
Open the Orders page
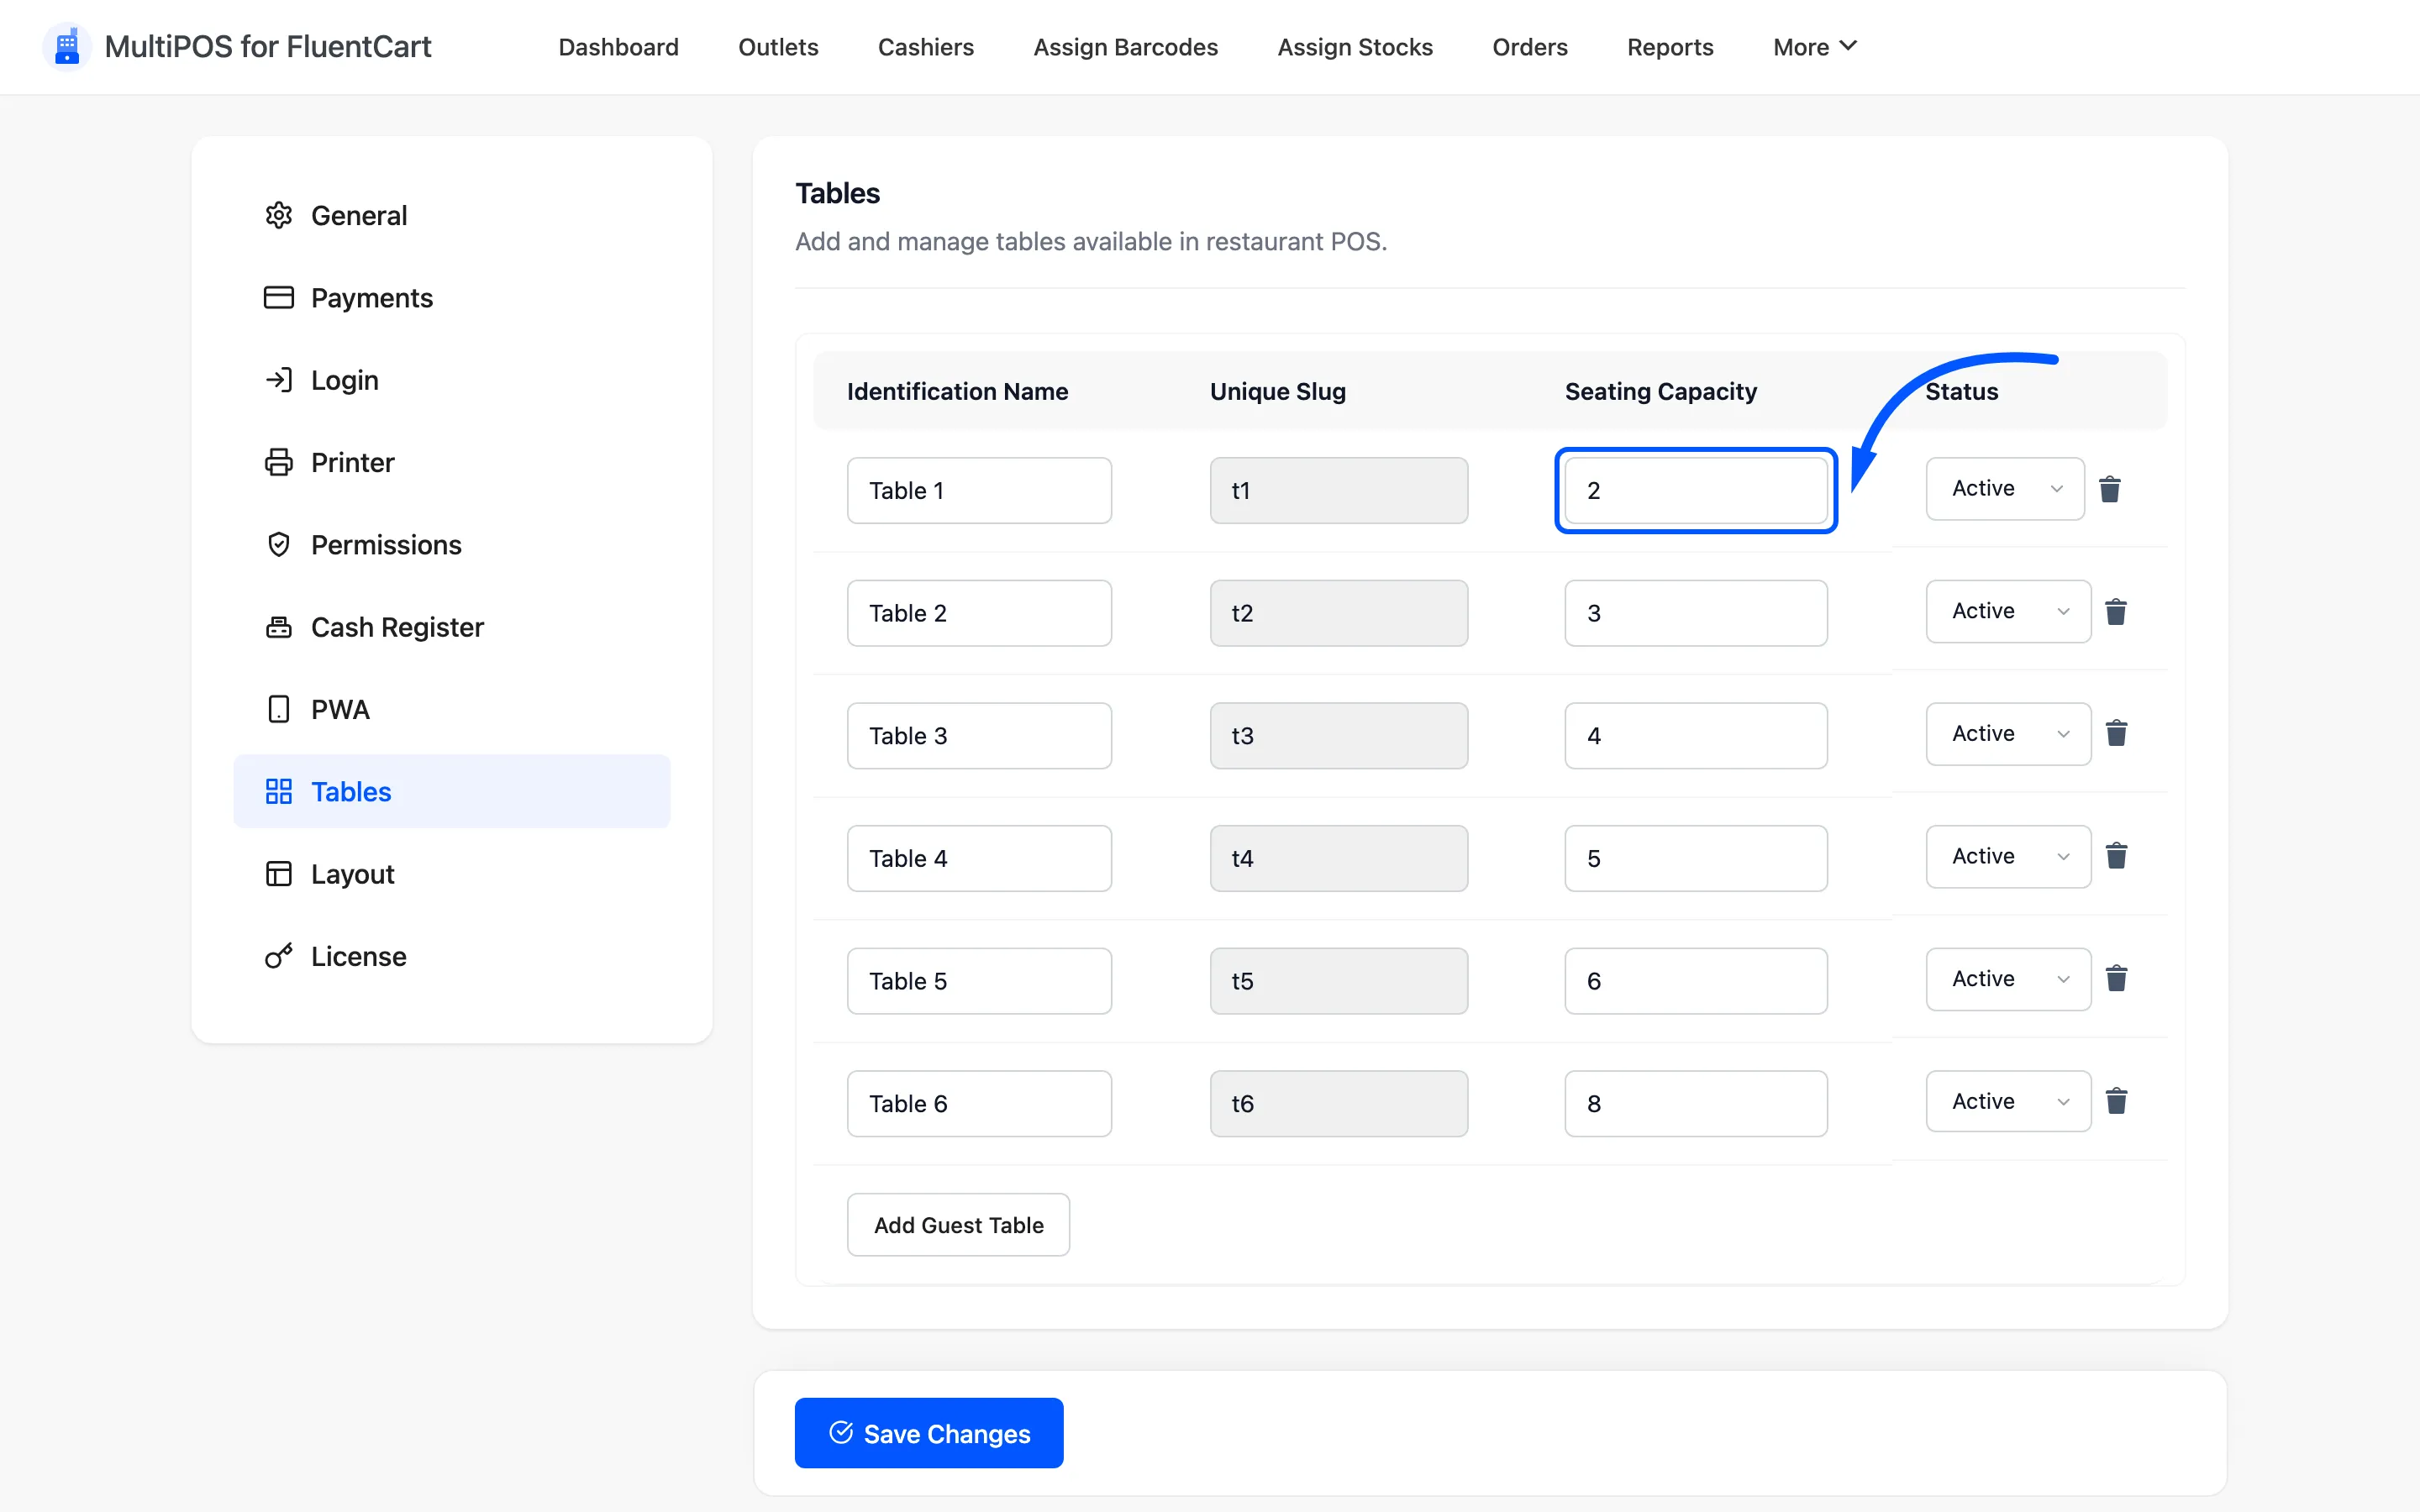point(1529,47)
